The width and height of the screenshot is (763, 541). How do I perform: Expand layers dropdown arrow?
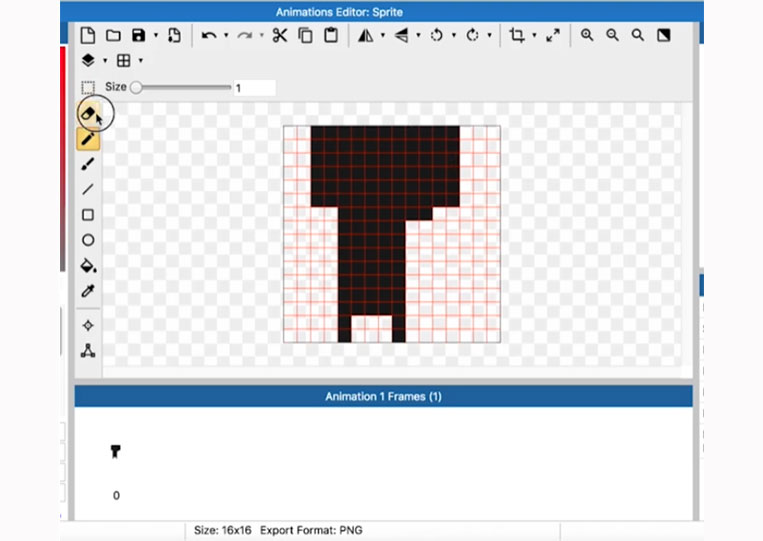tap(105, 60)
